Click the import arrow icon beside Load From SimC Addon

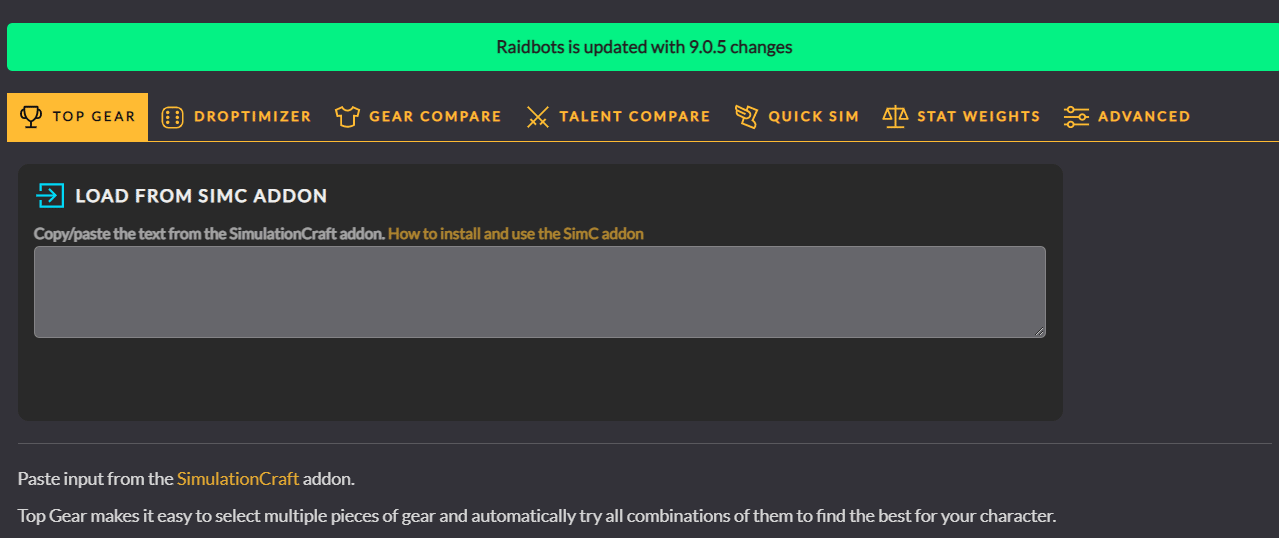(x=50, y=195)
